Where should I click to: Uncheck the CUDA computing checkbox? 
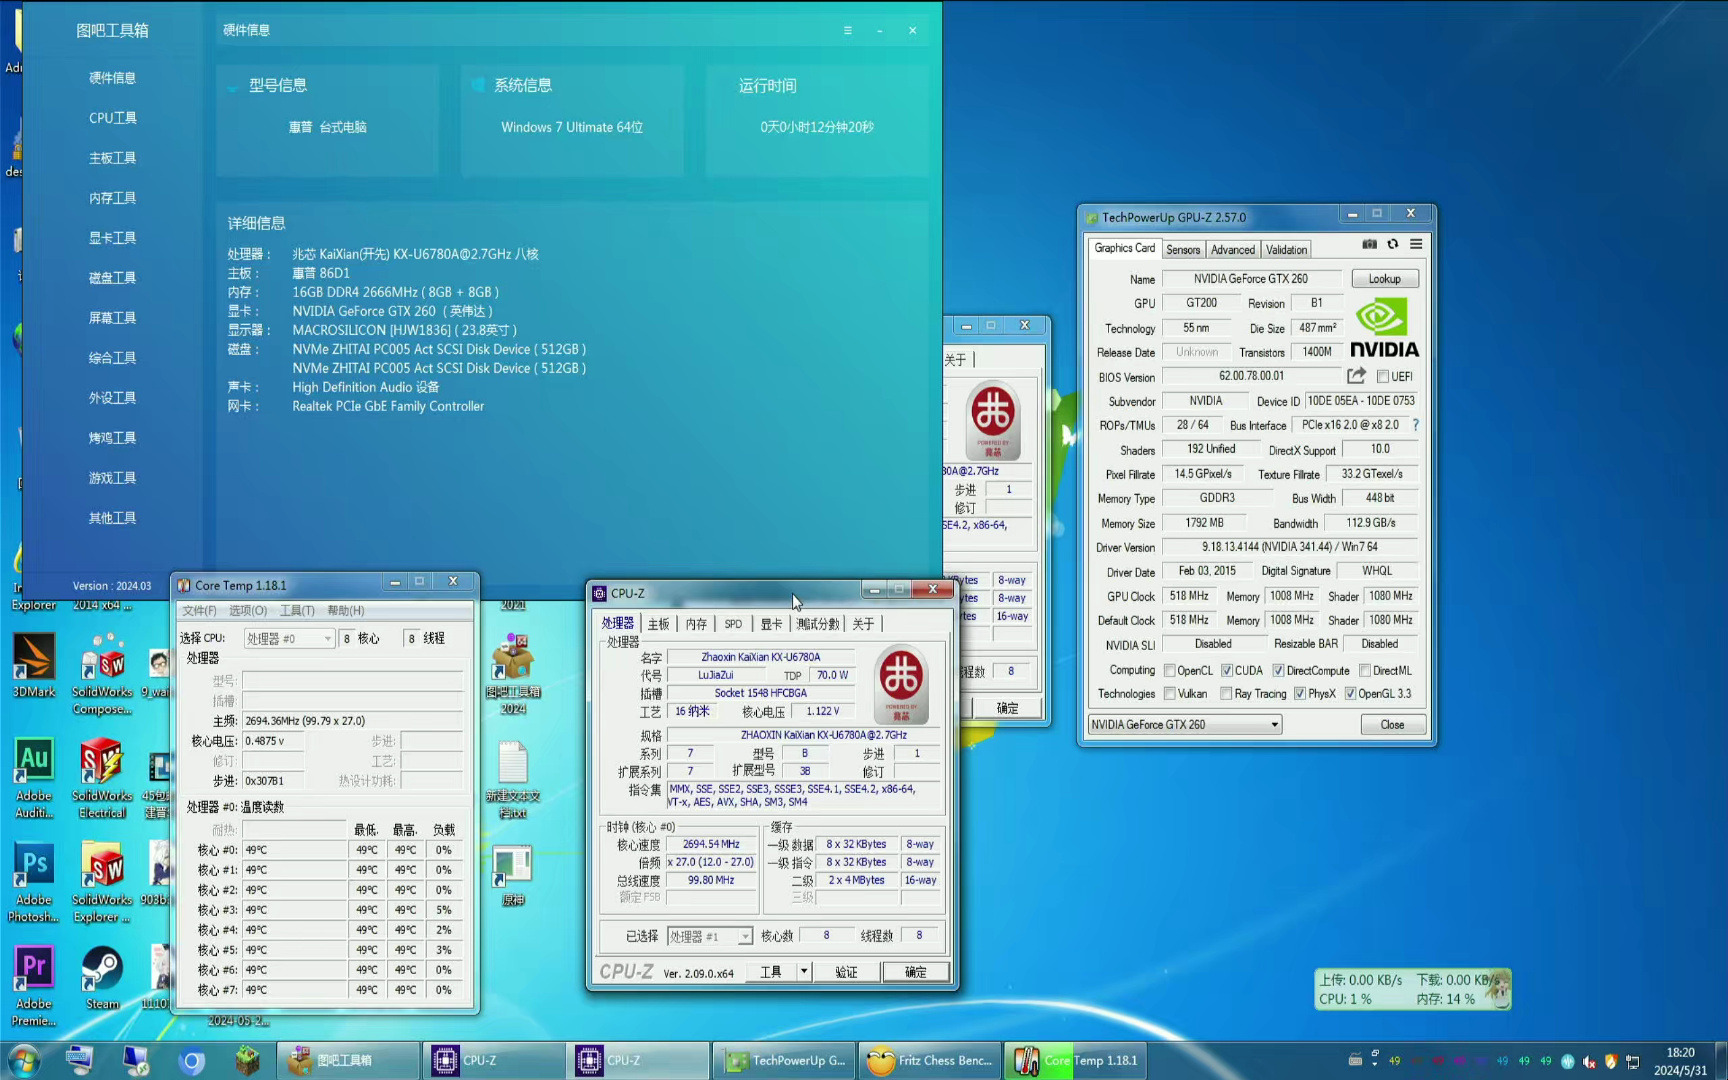pyautogui.click(x=1227, y=670)
